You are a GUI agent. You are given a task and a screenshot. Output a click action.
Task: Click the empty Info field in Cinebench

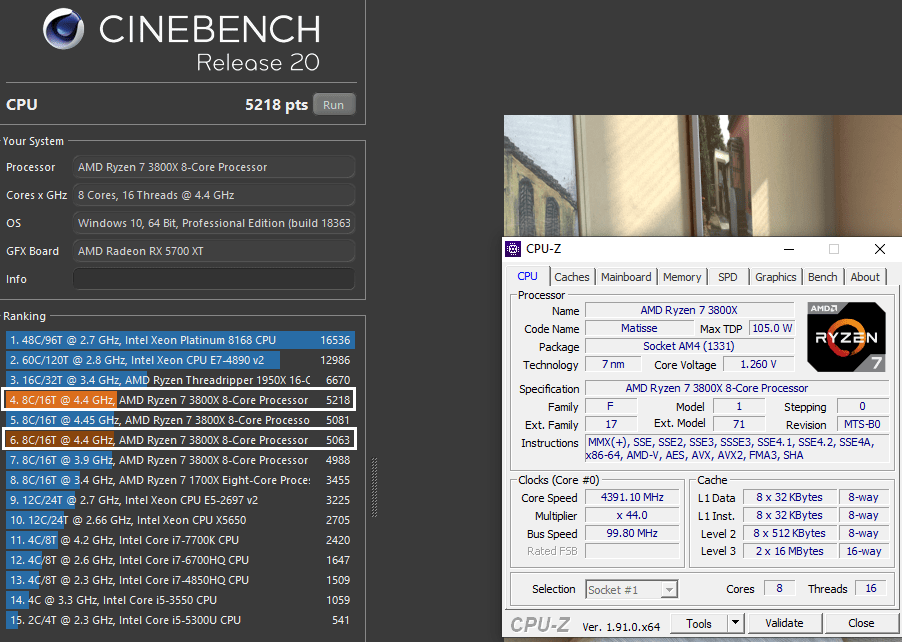click(x=213, y=279)
